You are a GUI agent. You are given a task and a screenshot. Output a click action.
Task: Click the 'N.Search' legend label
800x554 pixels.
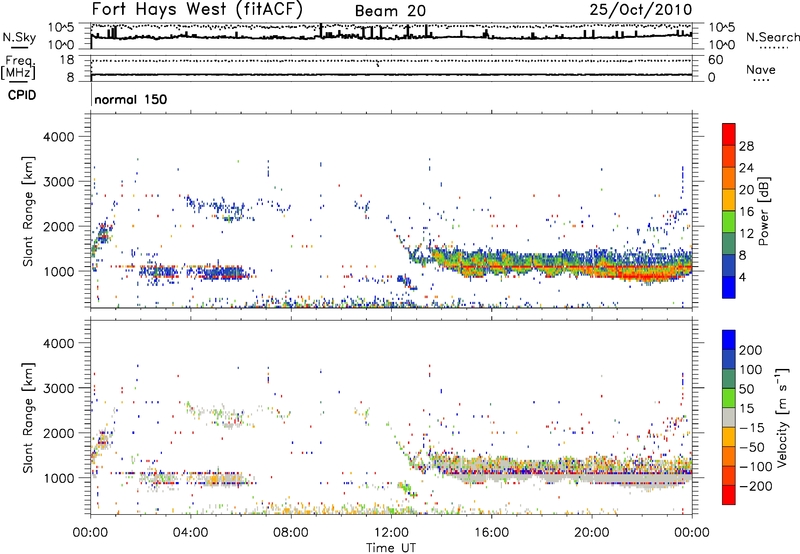[x=772, y=37]
